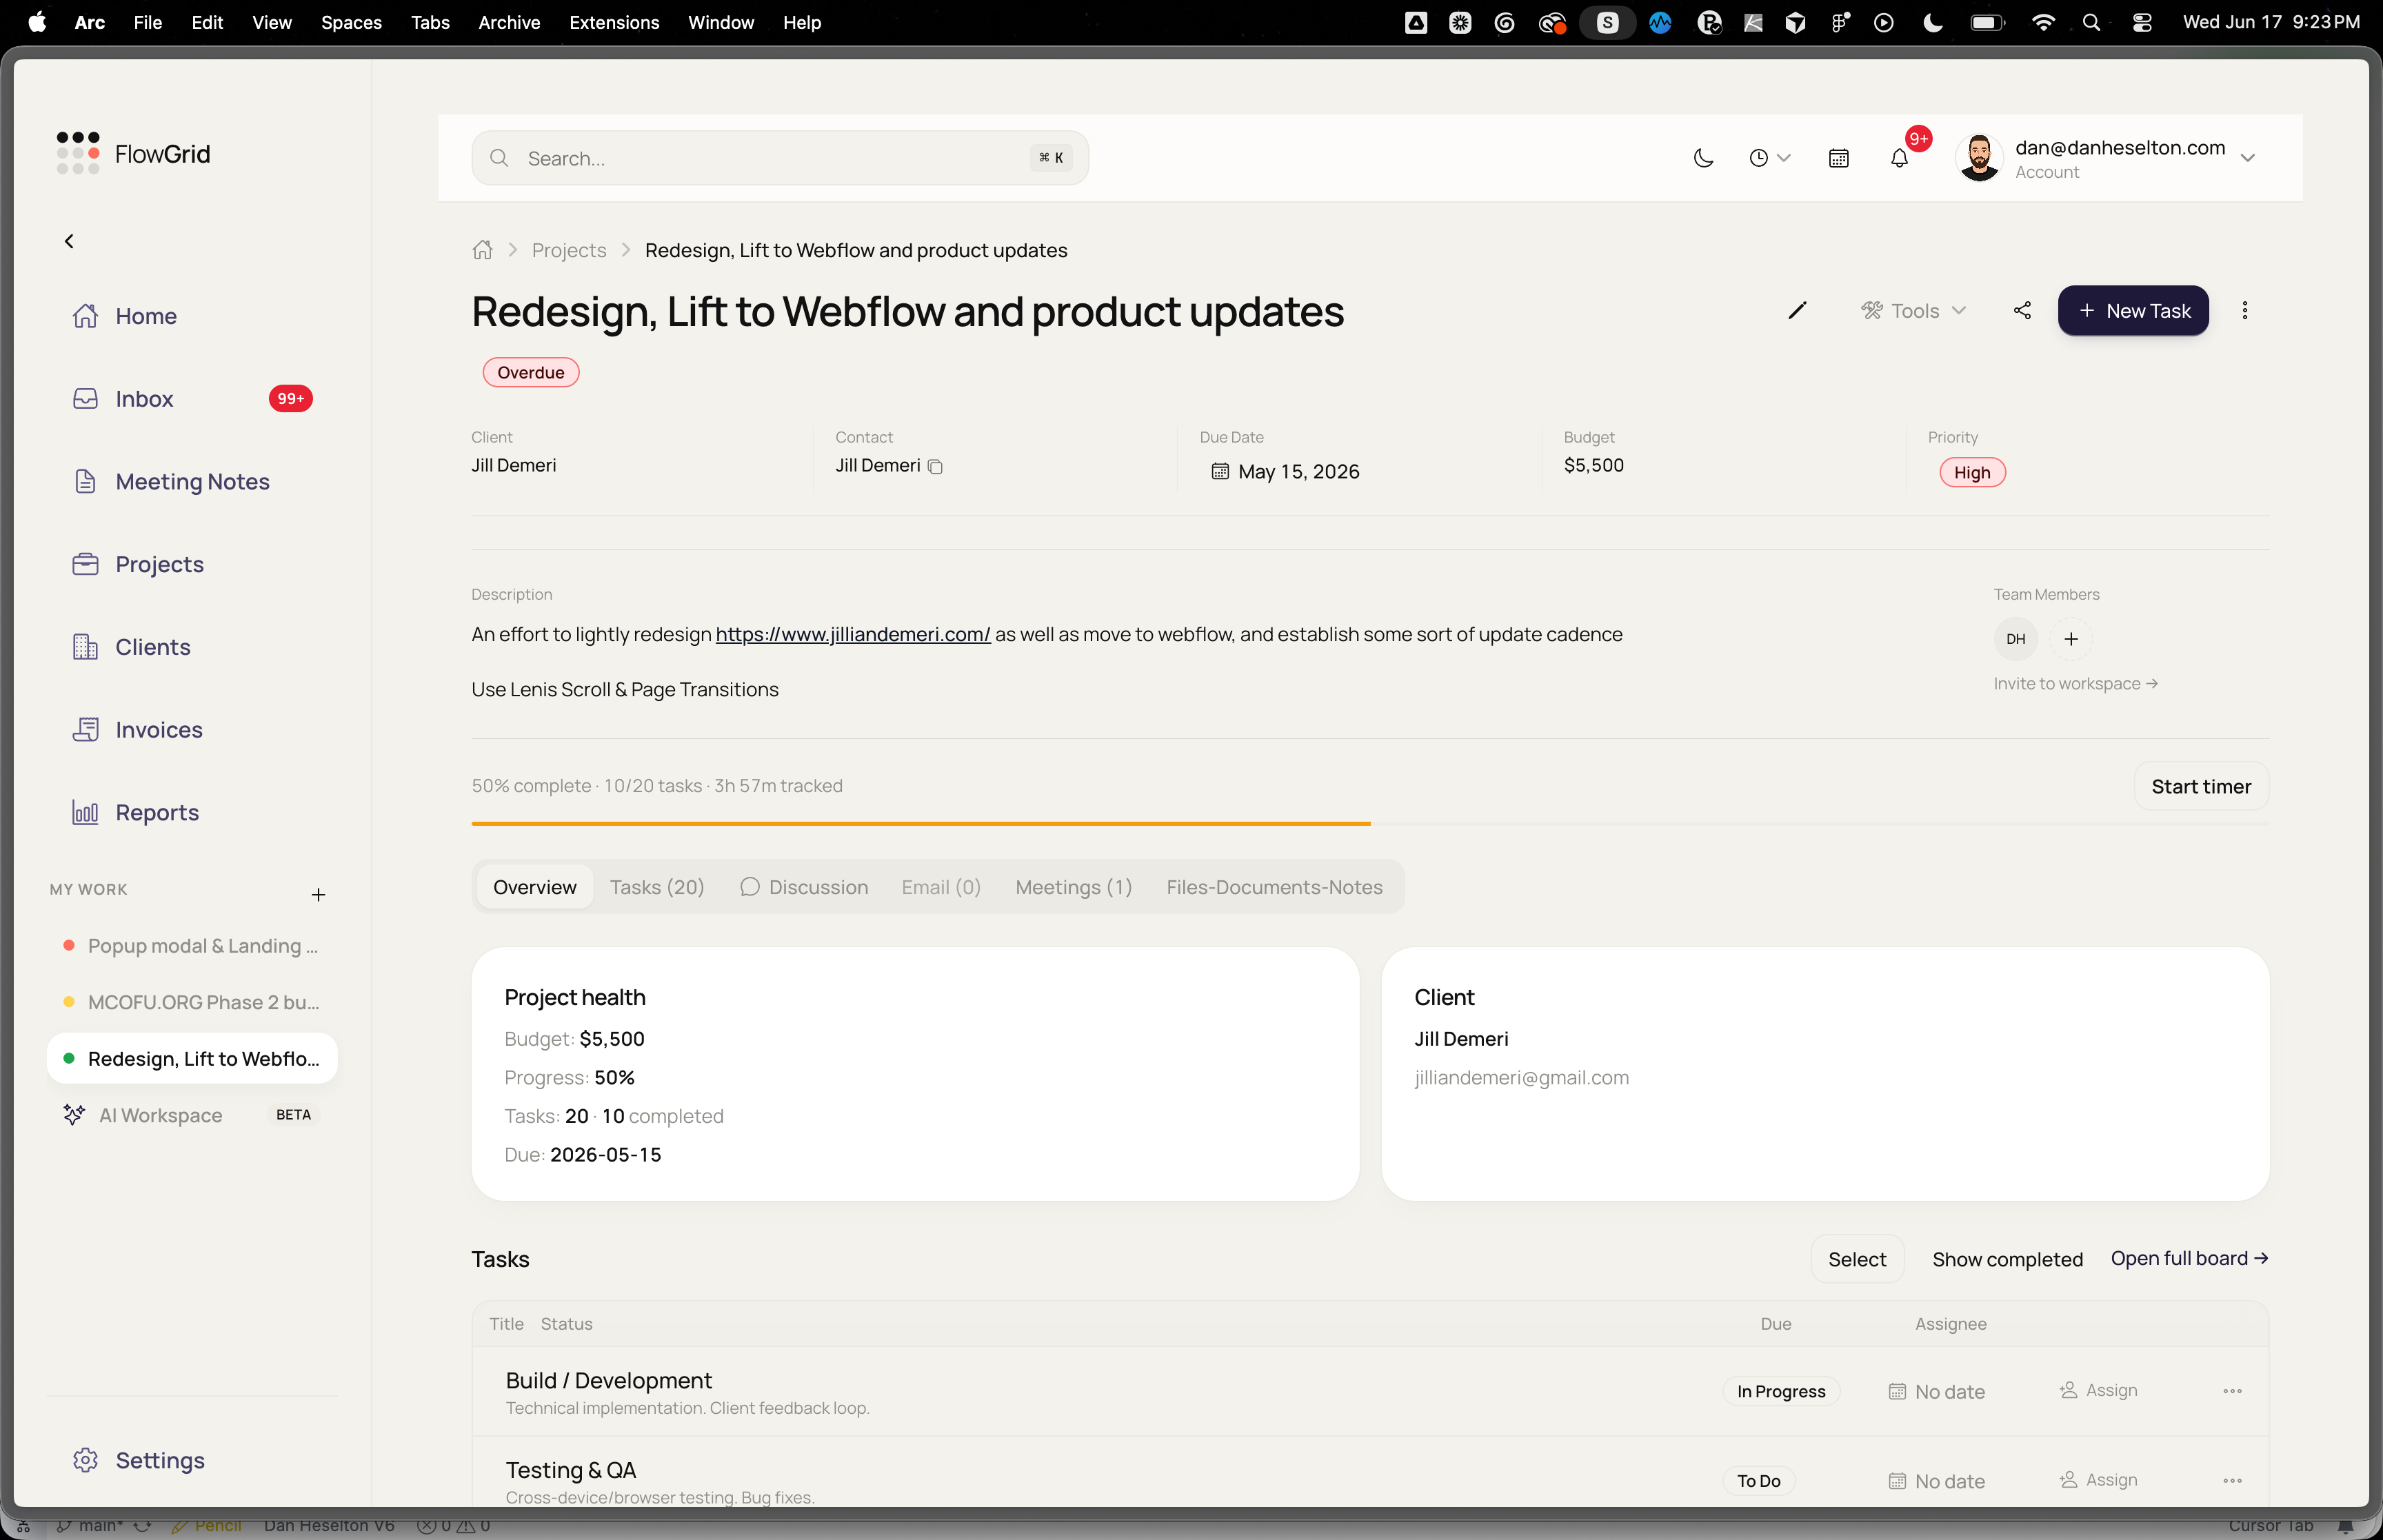Edit the project with the pencil icon

pyautogui.click(x=1797, y=311)
